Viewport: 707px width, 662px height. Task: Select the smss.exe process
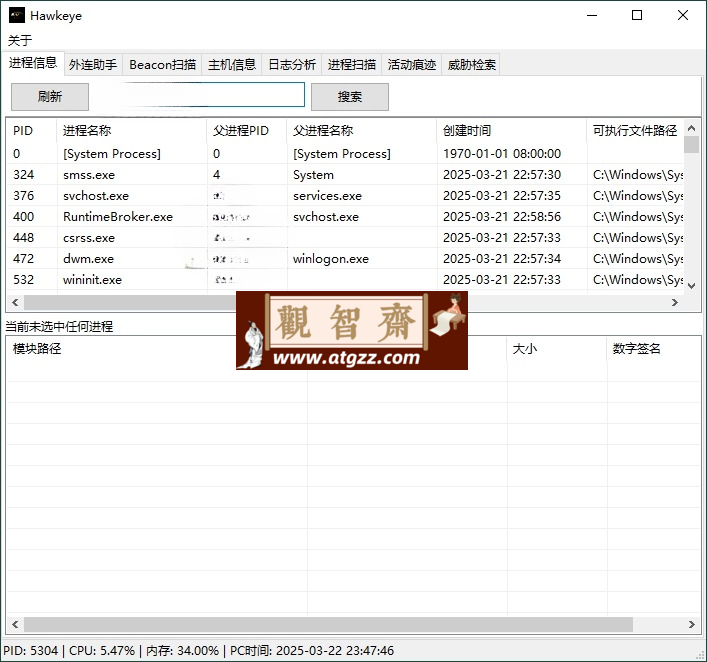89,175
